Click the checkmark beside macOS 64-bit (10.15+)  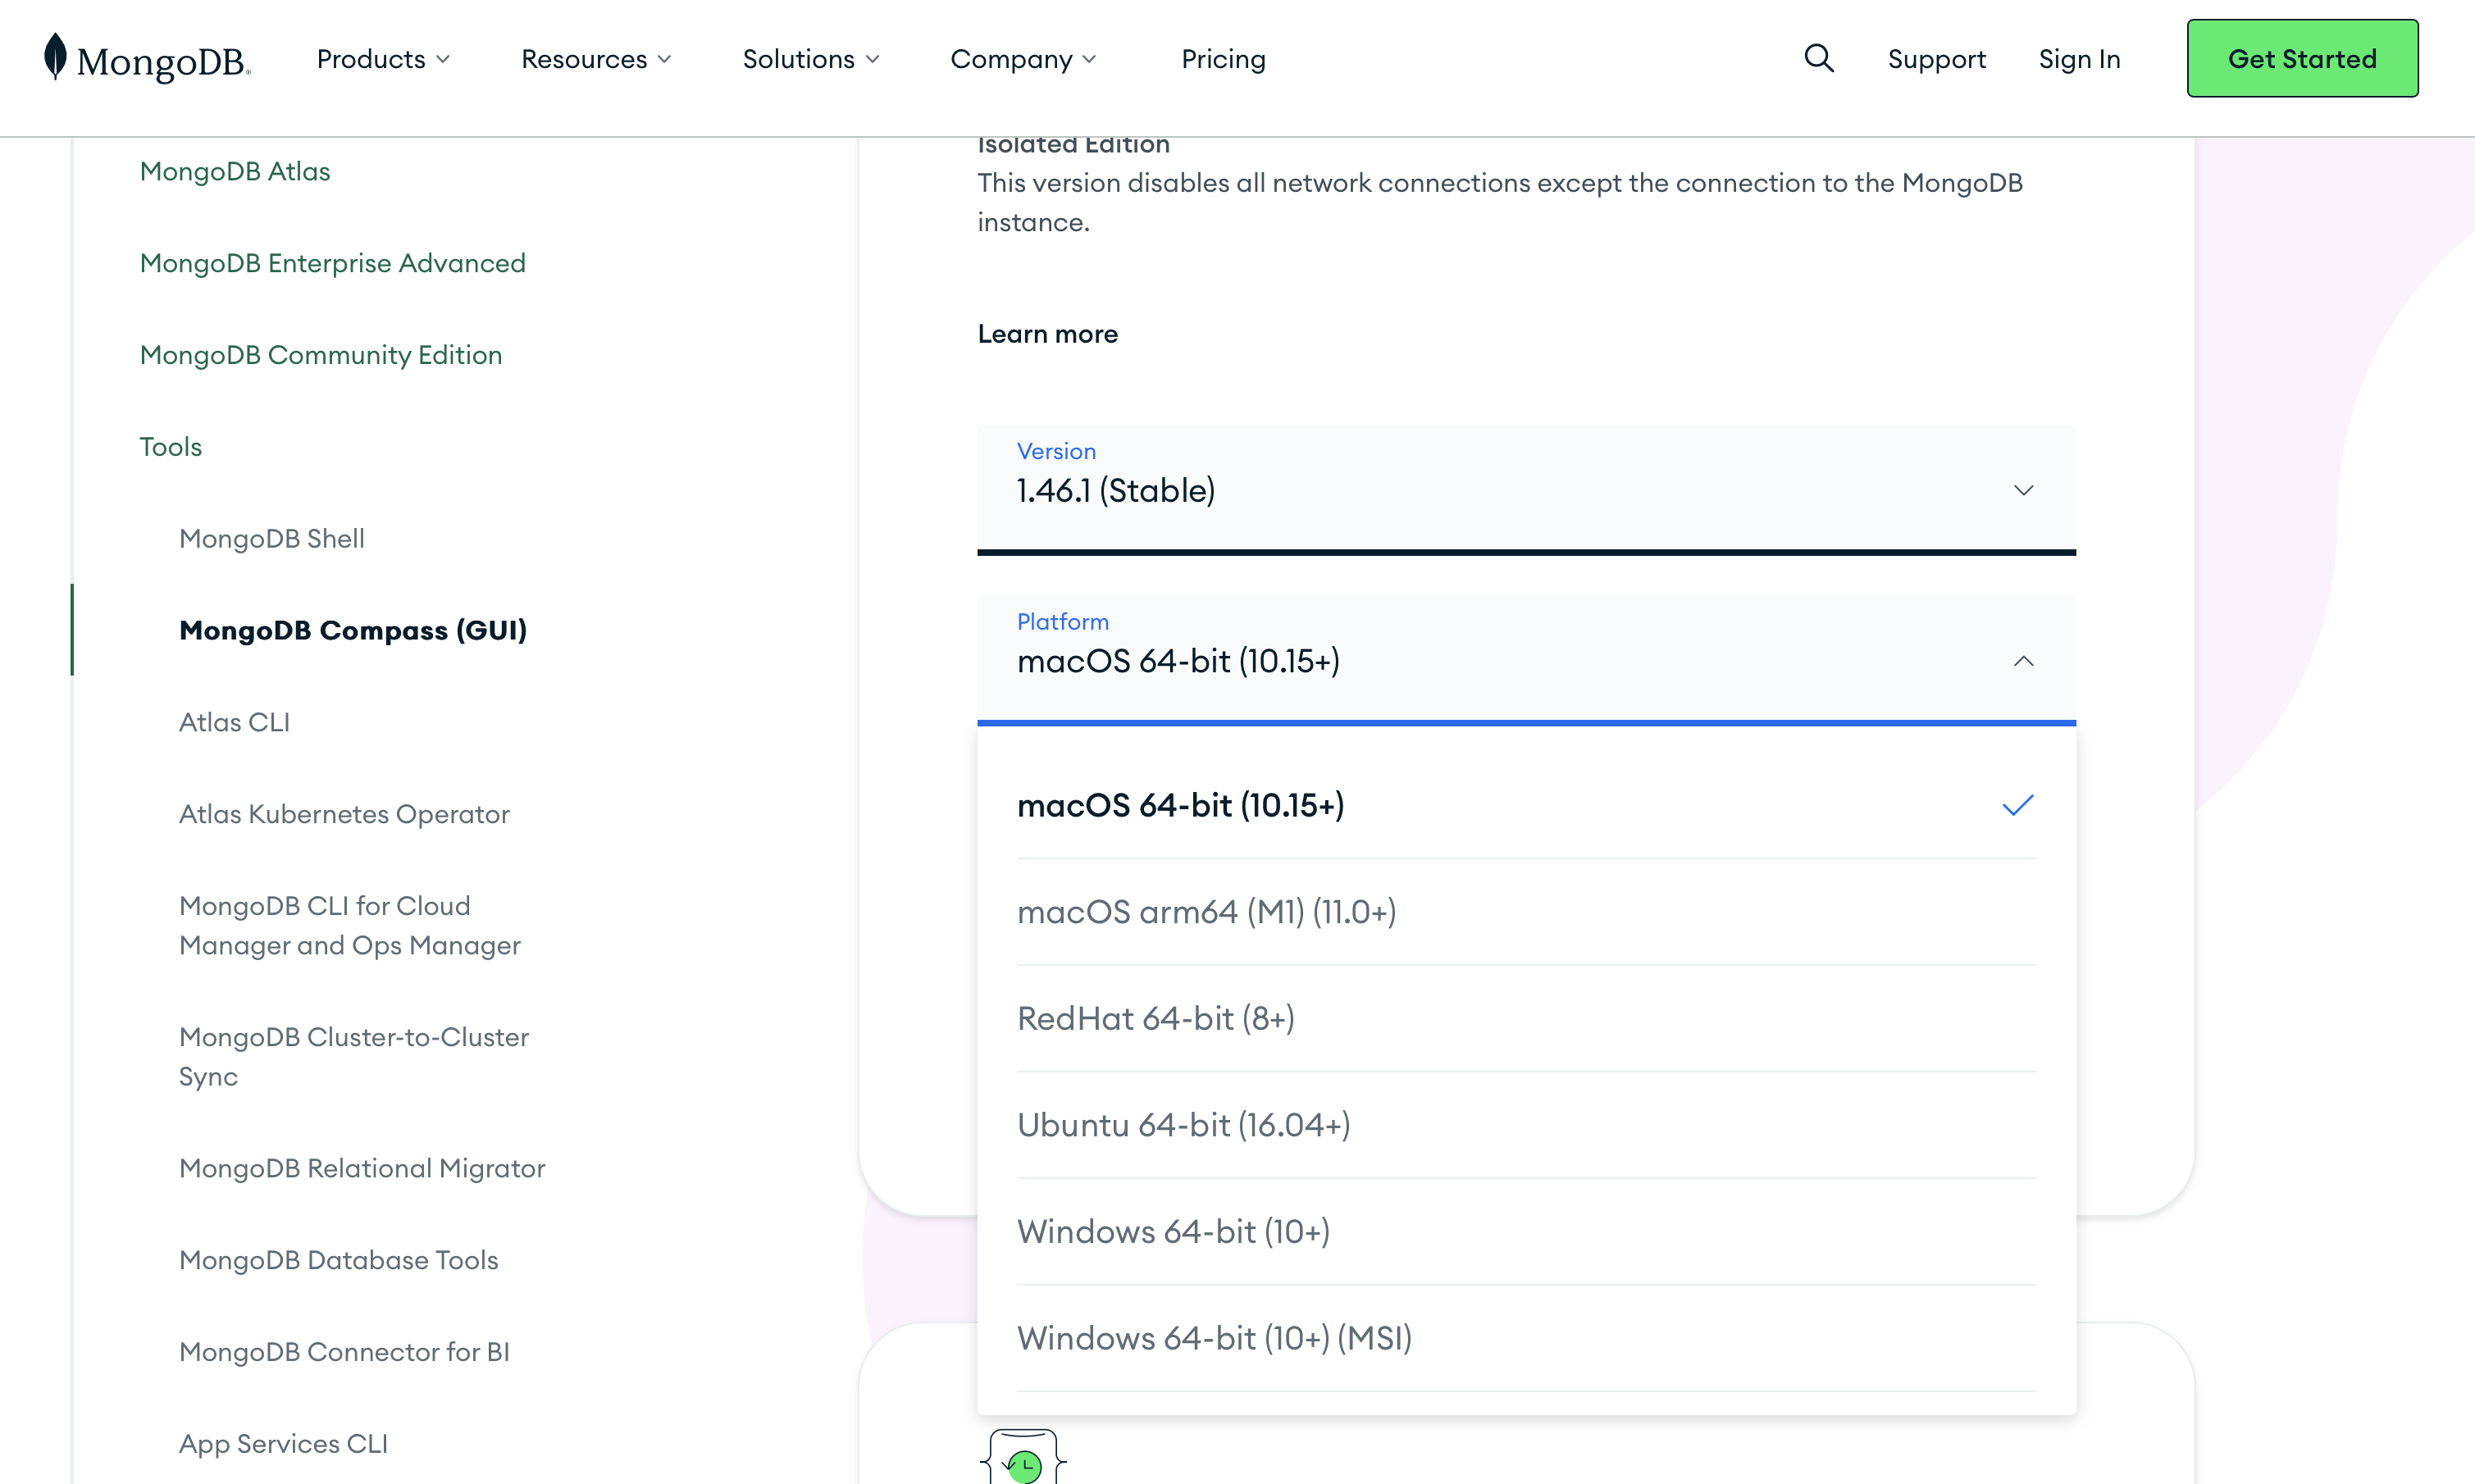[2019, 805]
